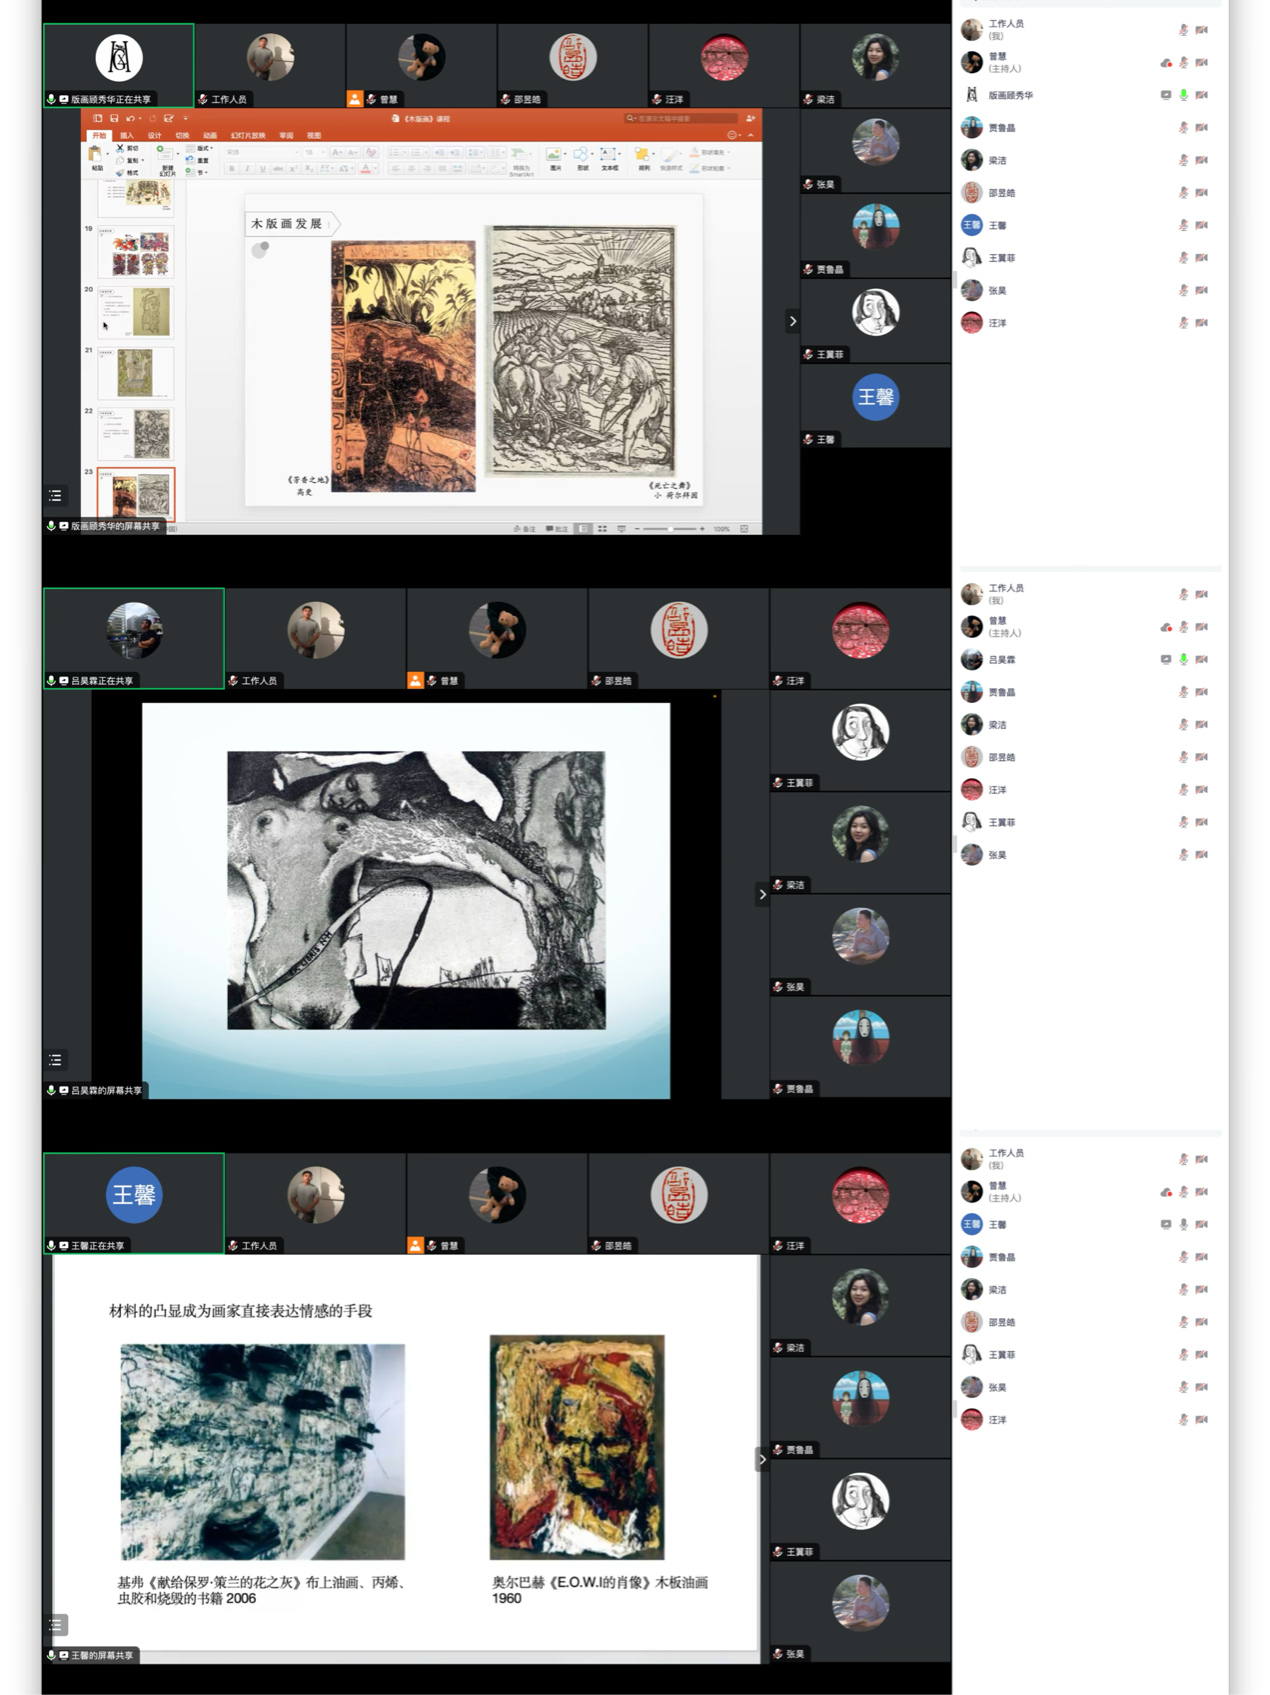The height and width of the screenshot is (1695, 1270).
Task: Click cloud recording icon beside 曾慧 in top list
Action: pos(1165,63)
